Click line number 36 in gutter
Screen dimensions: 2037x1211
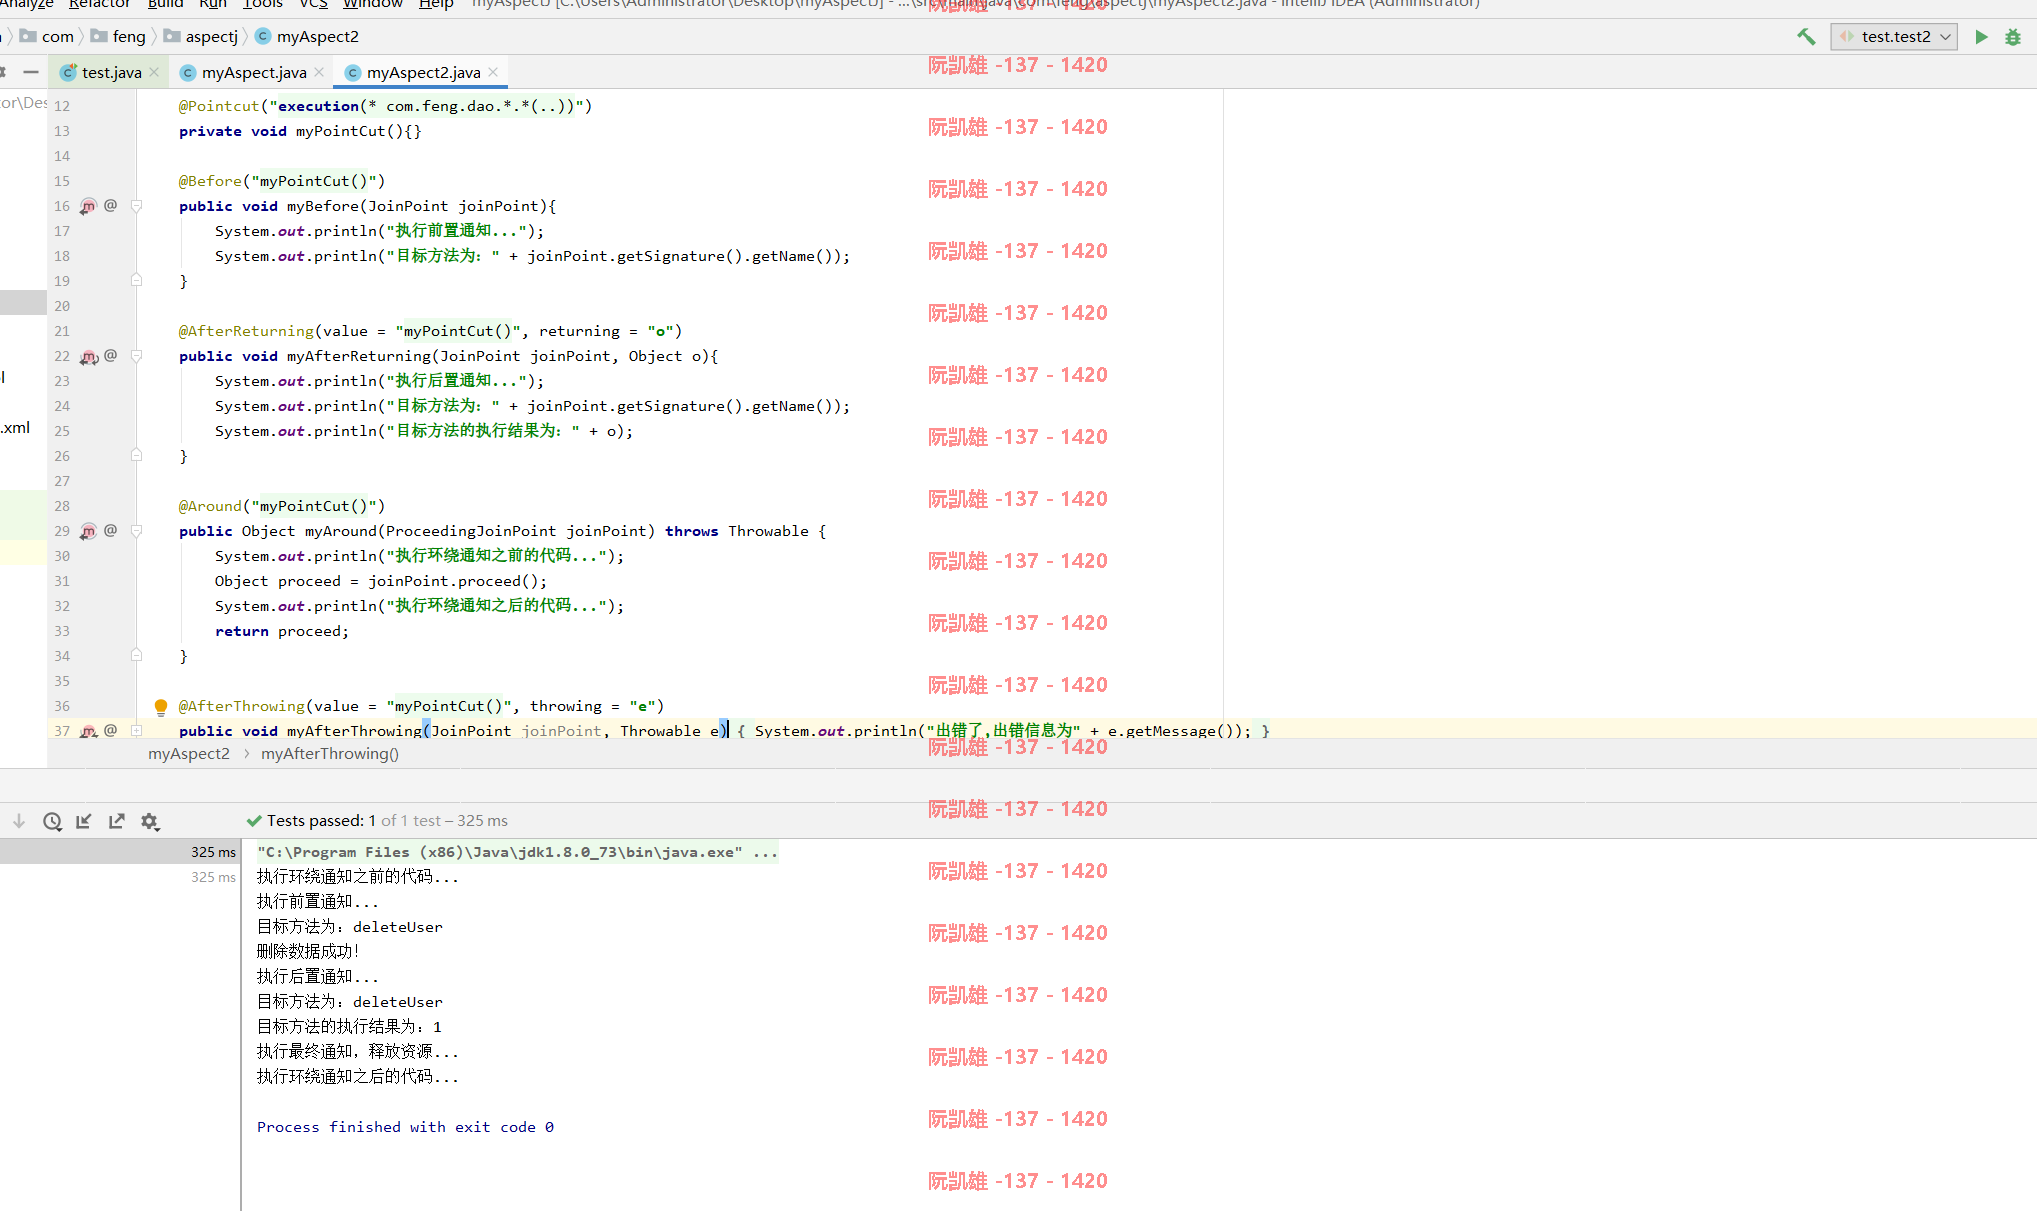(62, 706)
